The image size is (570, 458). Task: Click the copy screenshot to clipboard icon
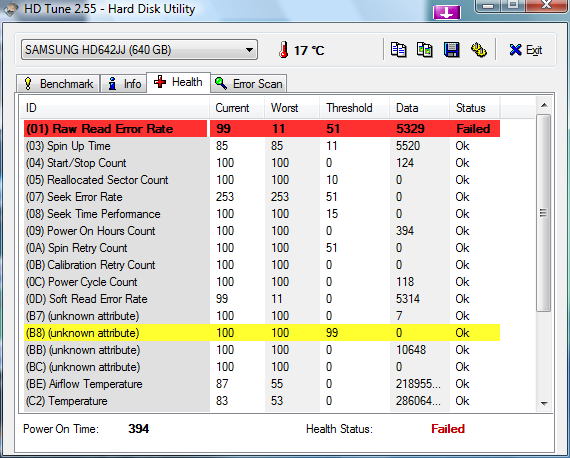425,50
